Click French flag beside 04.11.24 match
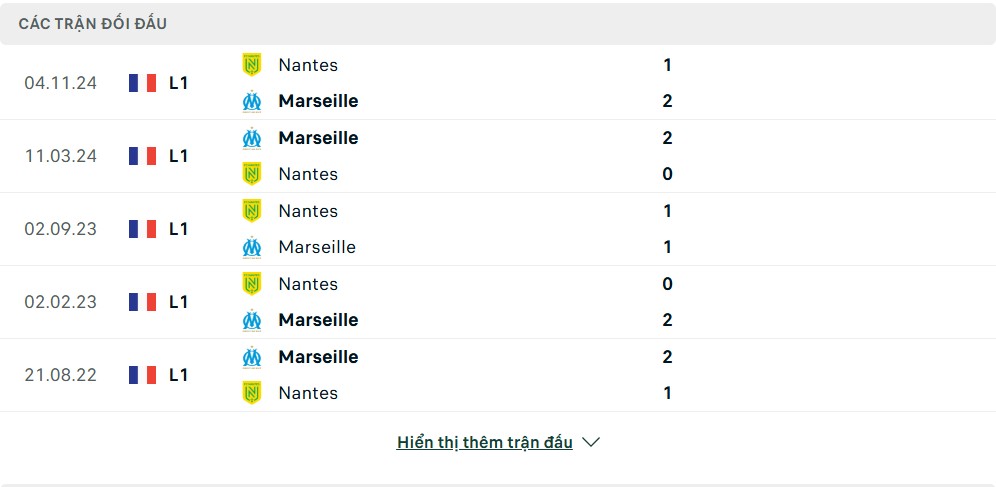996x487 pixels. [x=142, y=83]
